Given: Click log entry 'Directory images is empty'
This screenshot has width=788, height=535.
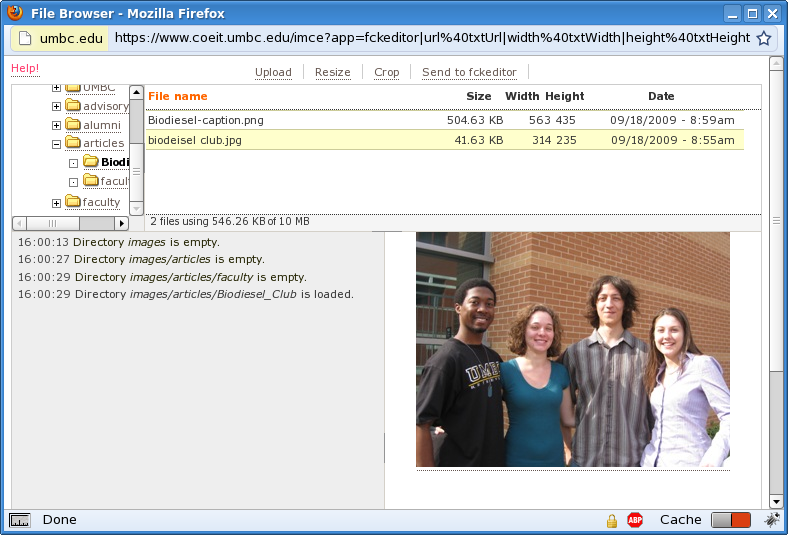Looking at the screenshot, I should [x=119, y=242].
